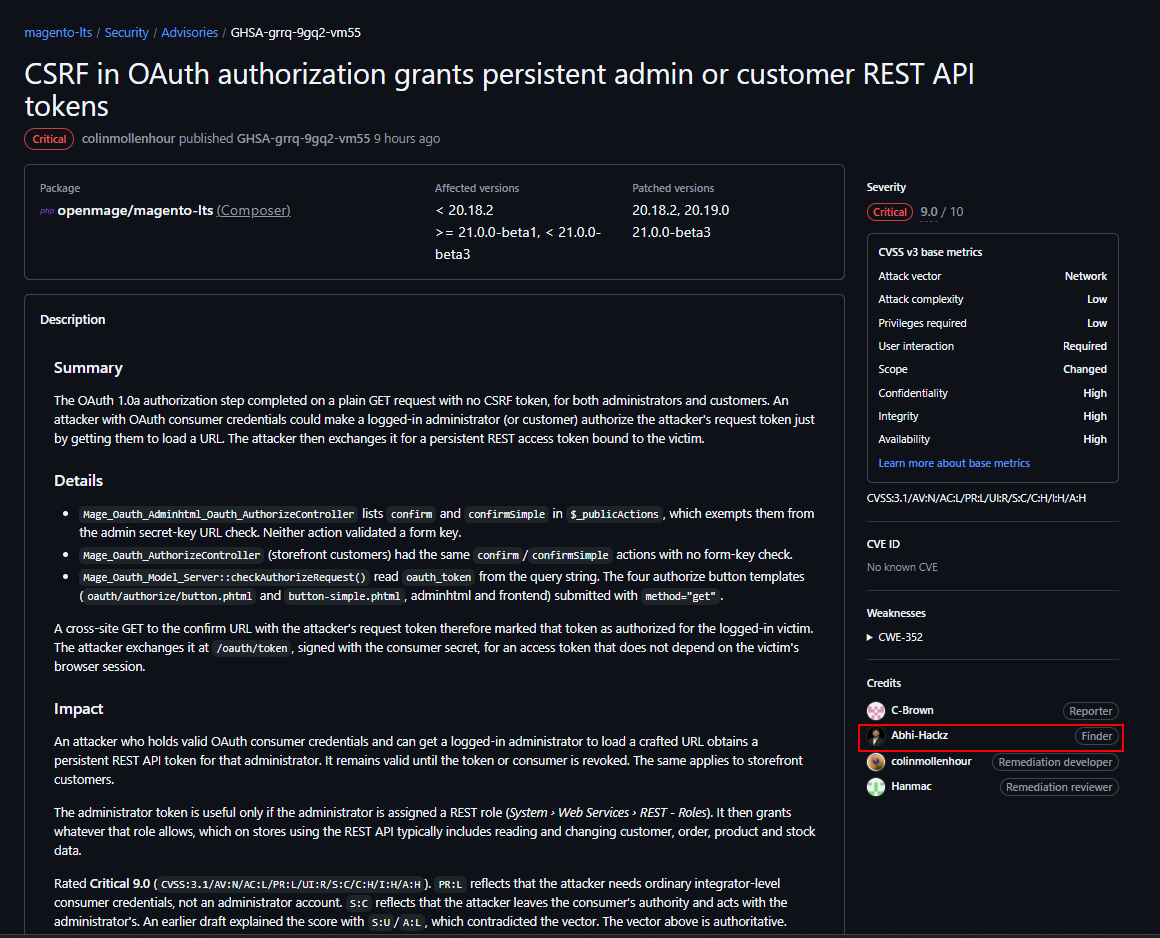Click the $_publicActions code snippet
1160x938 pixels.
tap(614, 514)
